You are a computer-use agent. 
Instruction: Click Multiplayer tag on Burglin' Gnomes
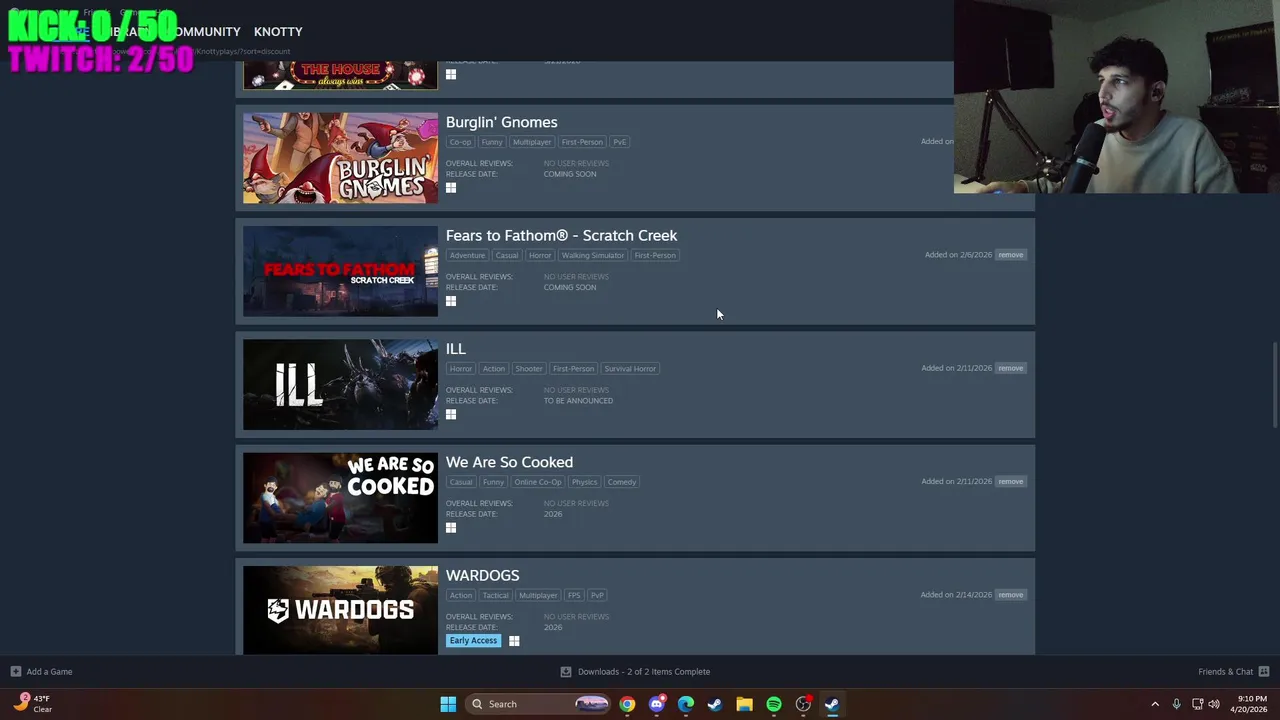pos(532,142)
